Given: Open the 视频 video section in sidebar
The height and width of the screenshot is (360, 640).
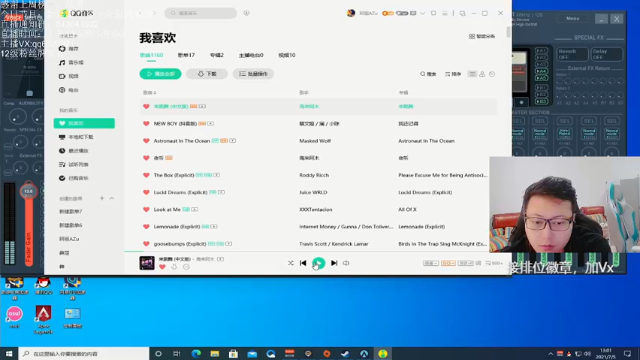Looking at the screenshot, I should coord(69,76).
